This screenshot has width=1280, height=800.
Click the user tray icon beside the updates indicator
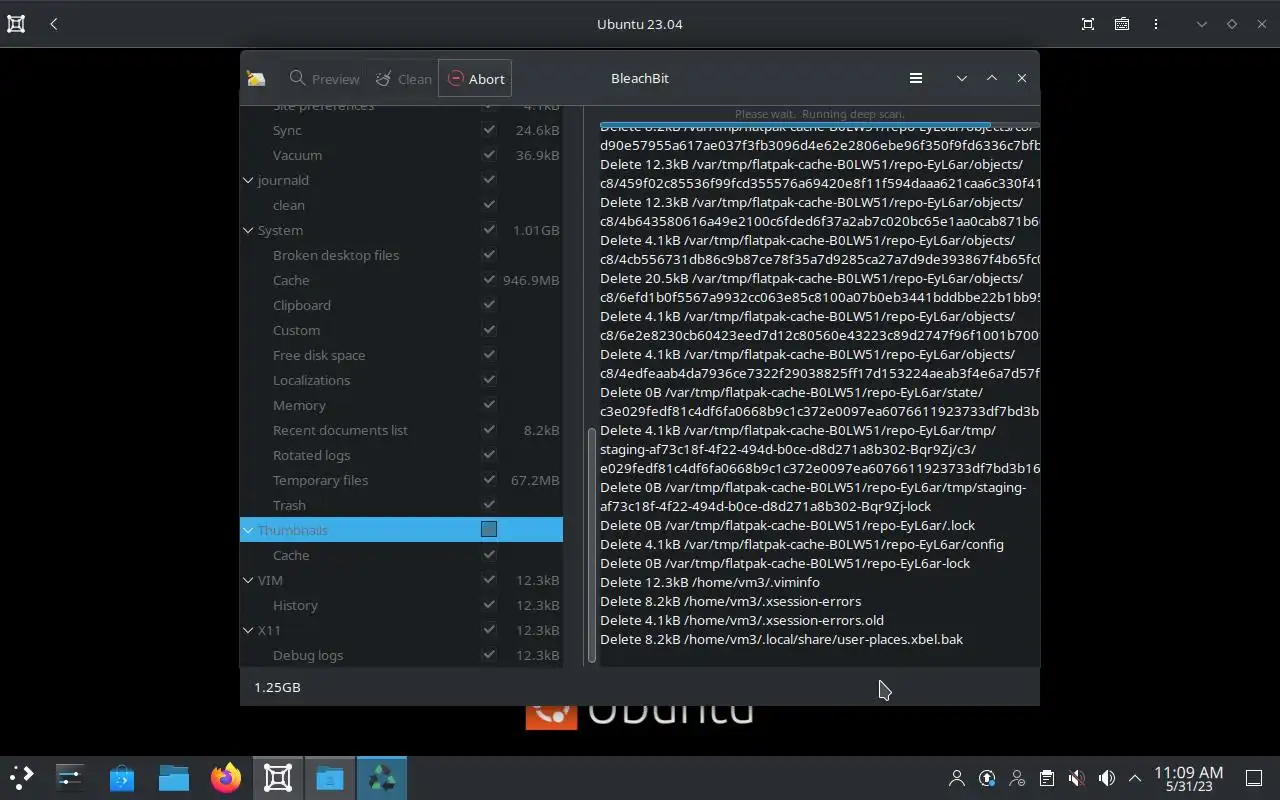(x=956, y=778)
